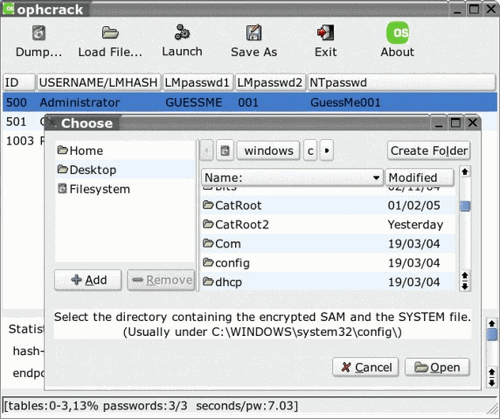Click the dhcp folder icon

point(208,282)
